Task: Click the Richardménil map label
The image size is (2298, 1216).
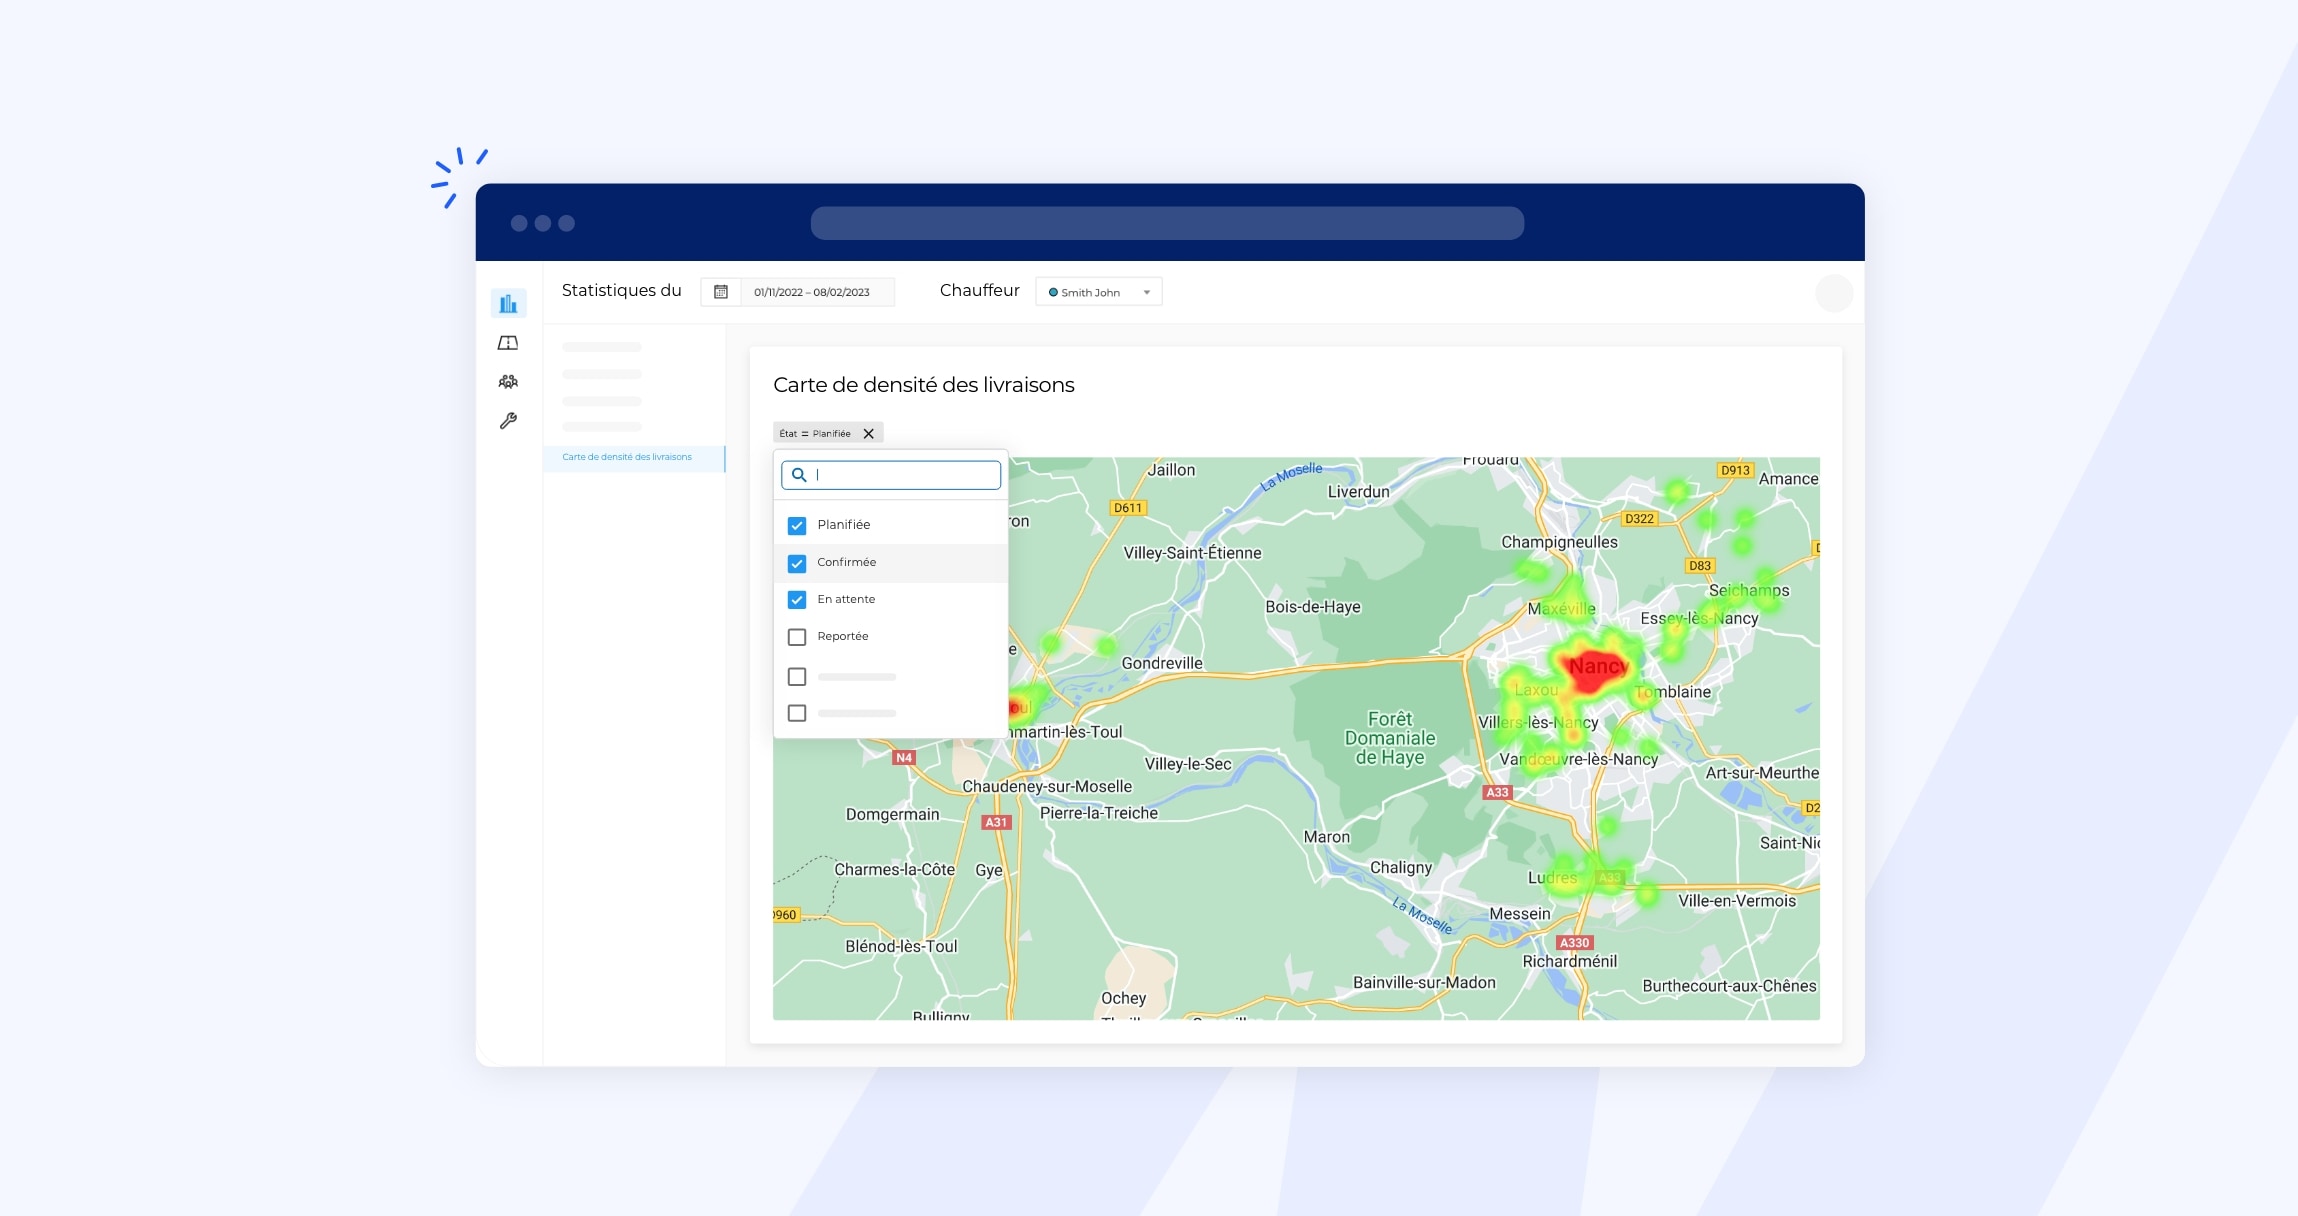Action: click(1569, 961)
